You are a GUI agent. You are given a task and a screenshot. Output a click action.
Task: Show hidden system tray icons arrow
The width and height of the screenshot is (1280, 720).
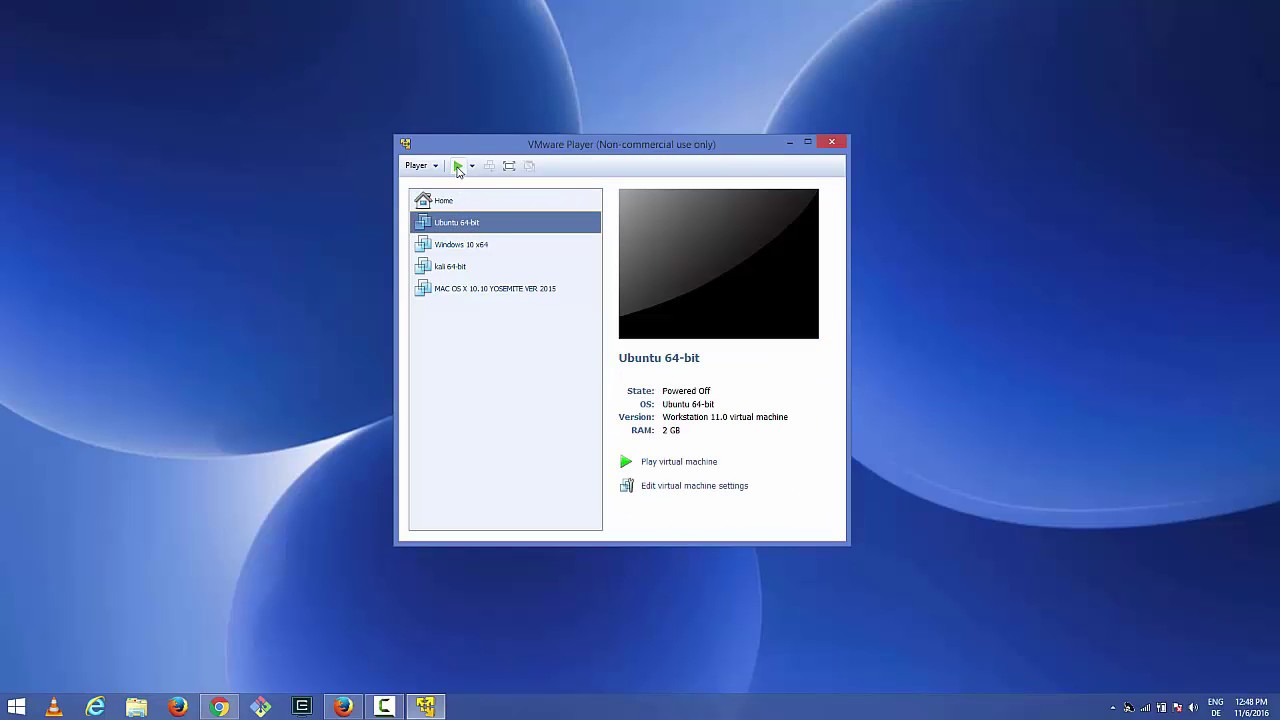tap(1113, 708)
